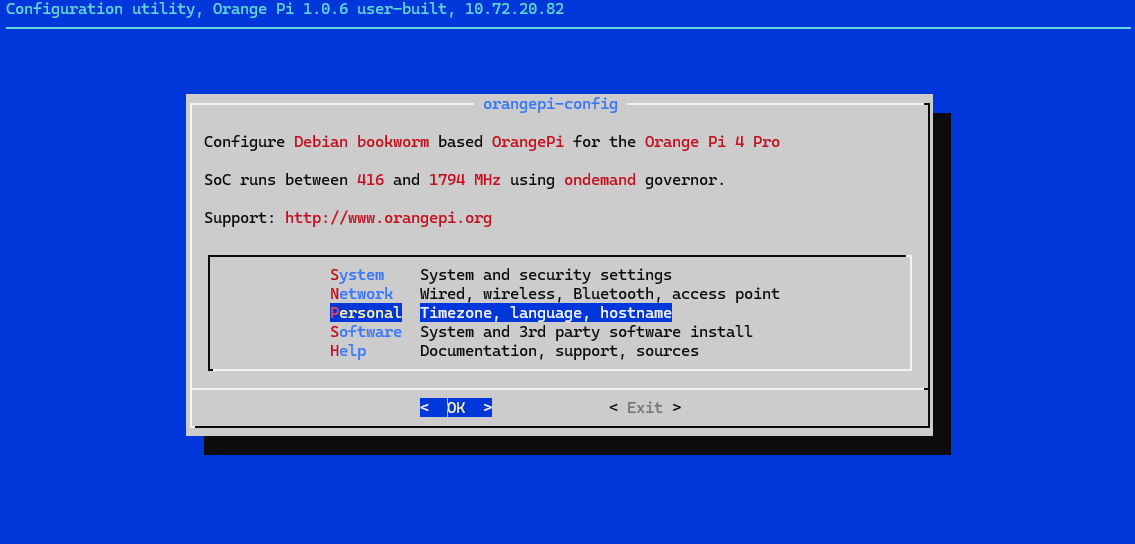Click "System and 3rd party software install" text
This screenshot has height=544, width=1135.
[x=586, y=331]
